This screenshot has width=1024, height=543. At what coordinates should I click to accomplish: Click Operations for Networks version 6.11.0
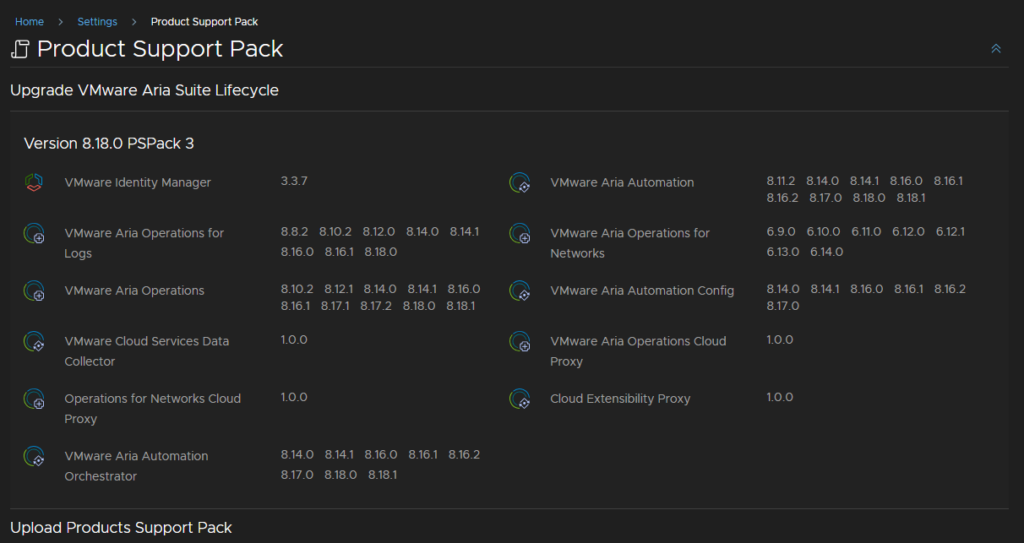click(x=866, y=232)
